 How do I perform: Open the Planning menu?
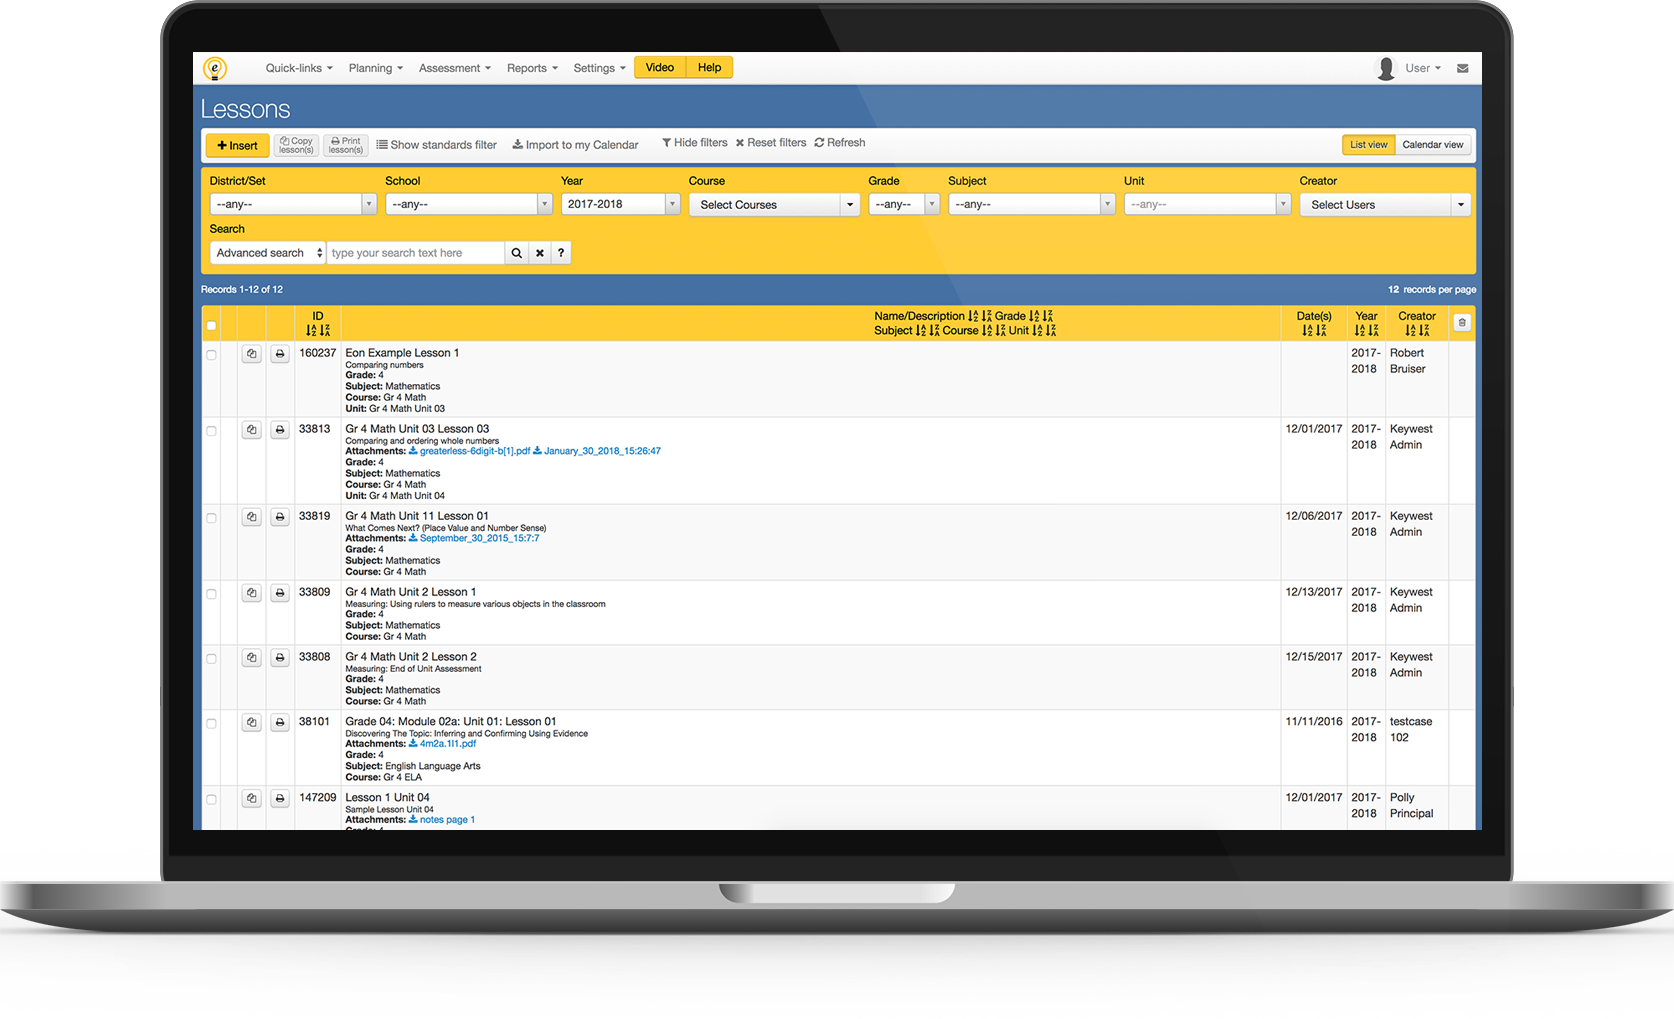coord(375,68)
